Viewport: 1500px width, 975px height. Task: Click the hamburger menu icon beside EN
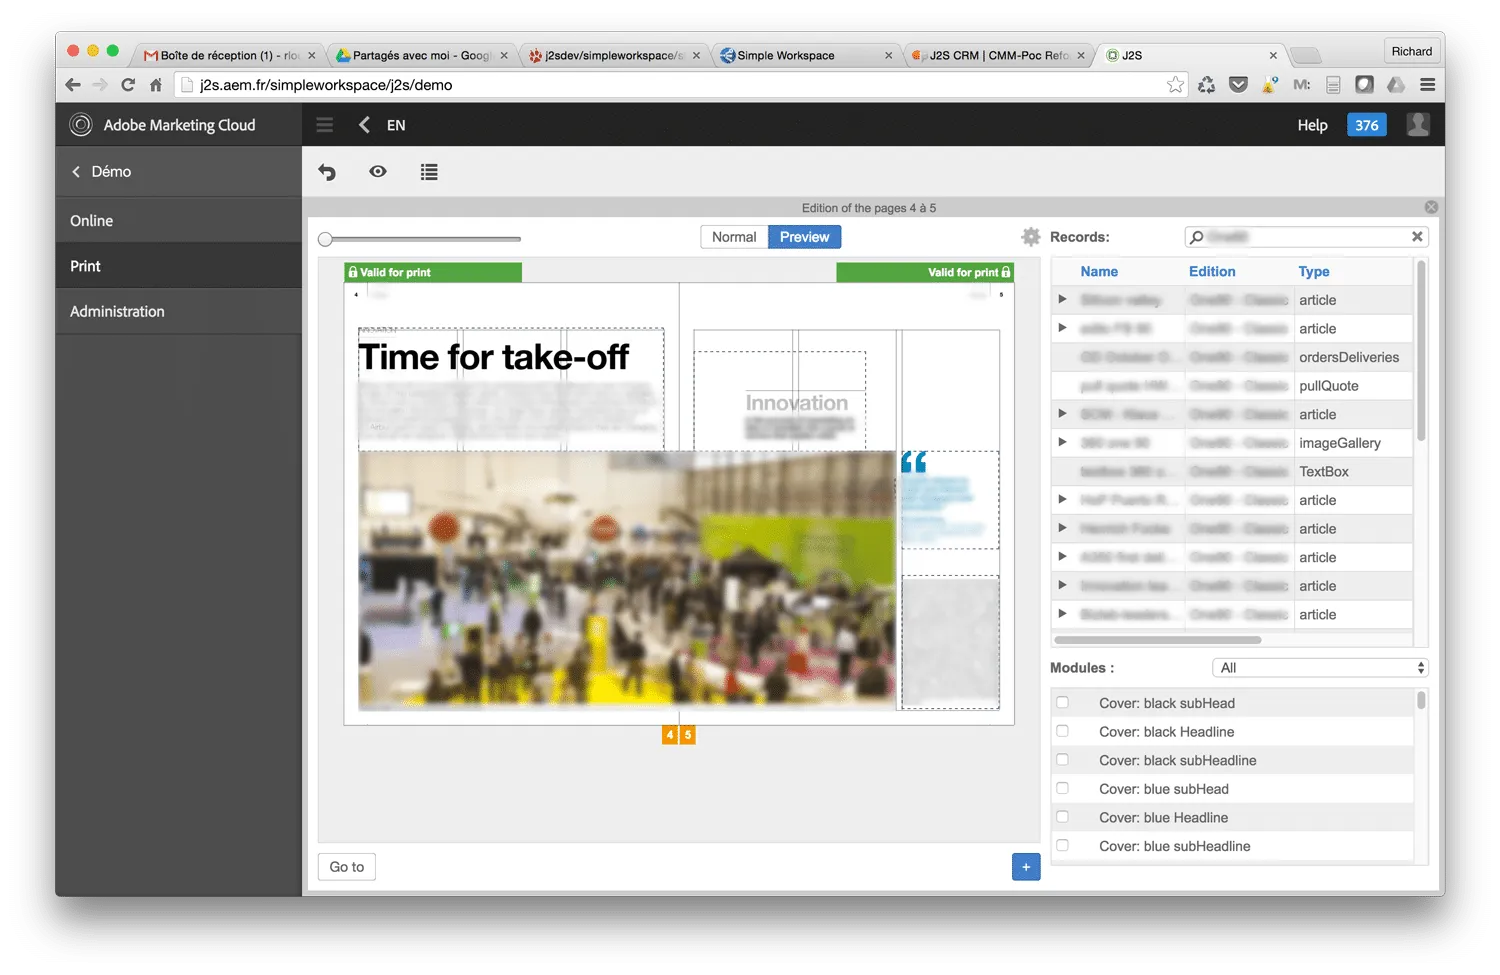click(324, 125)
